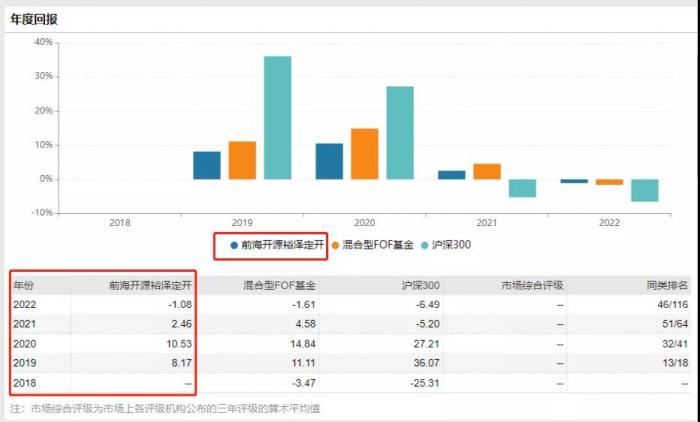Click the 27.21 value cell
This screenshot has width=700, height=422.
[x=426, y=344]
